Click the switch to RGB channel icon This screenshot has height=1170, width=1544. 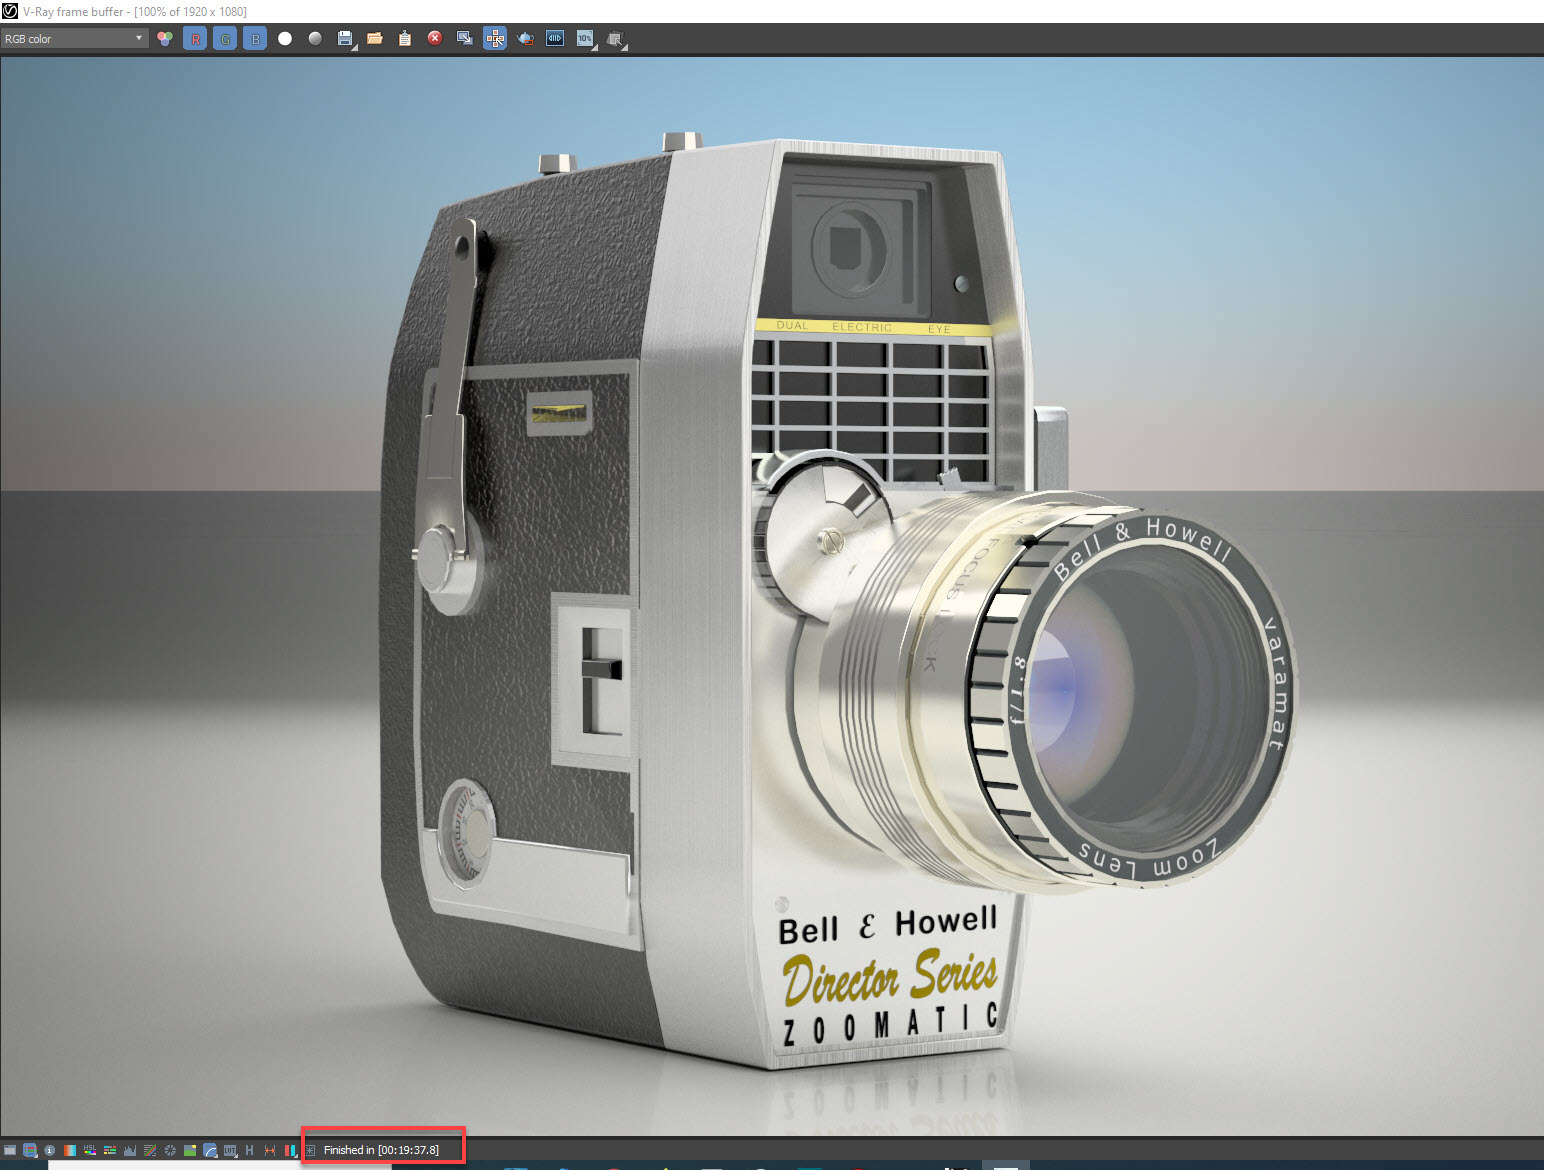coord(165,38)
